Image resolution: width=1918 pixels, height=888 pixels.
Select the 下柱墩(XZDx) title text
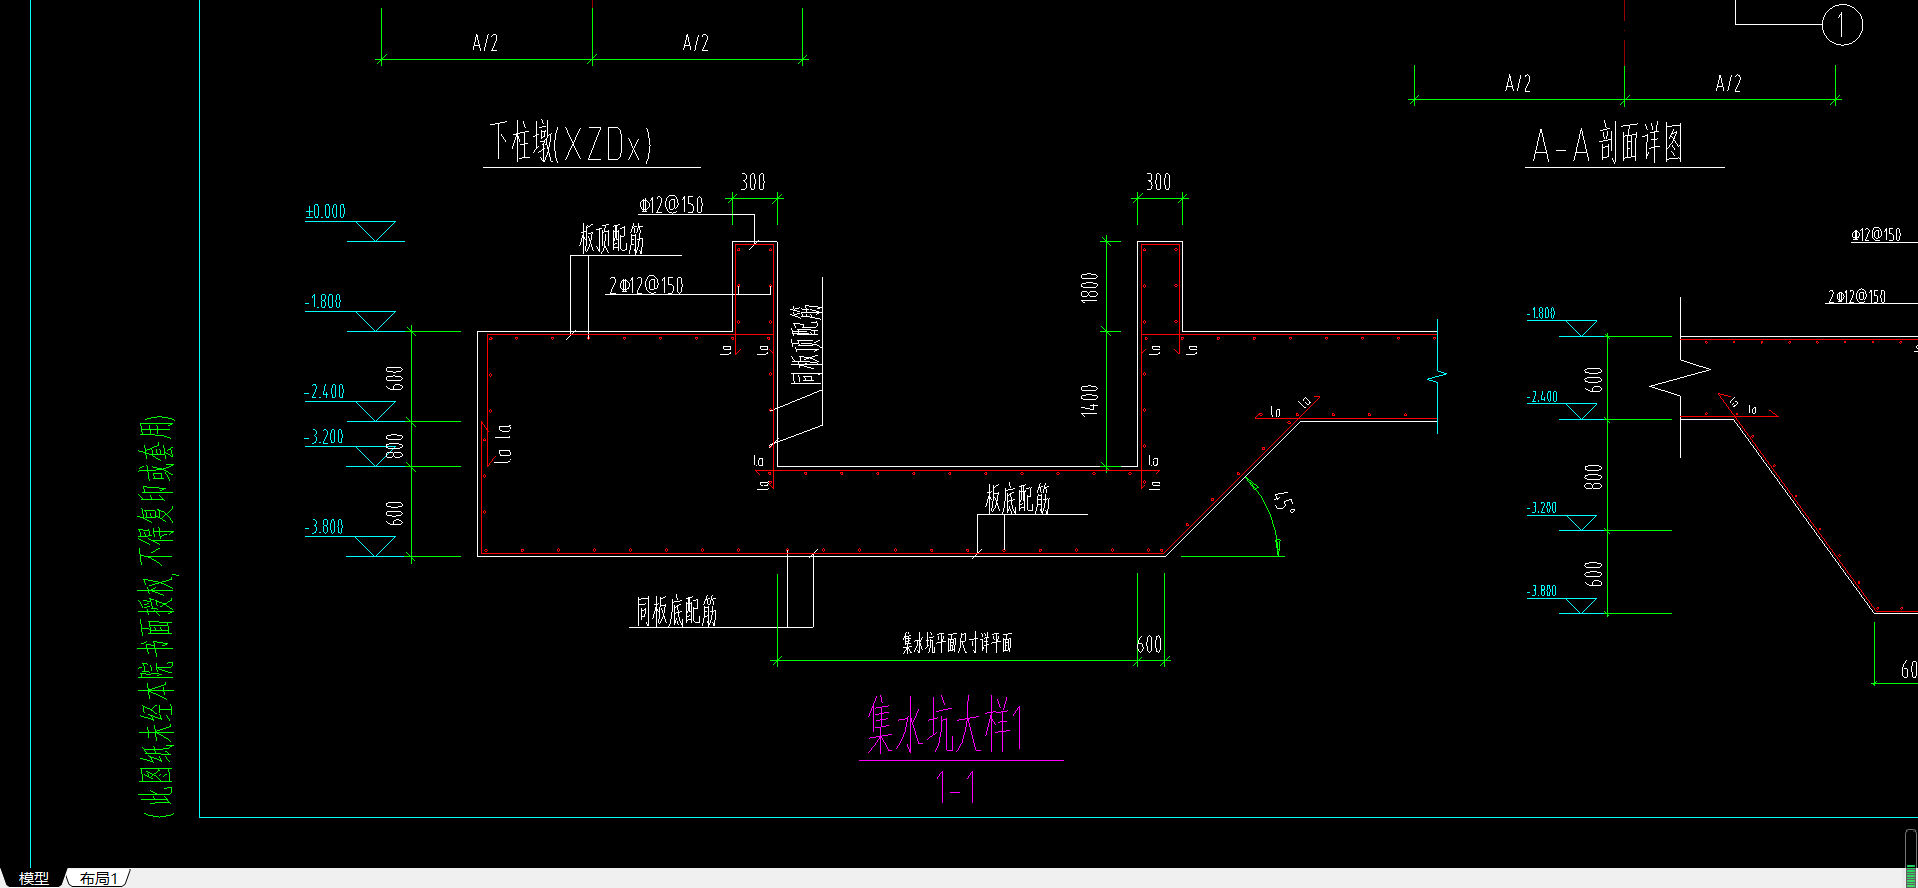click(x=570, y=143)
